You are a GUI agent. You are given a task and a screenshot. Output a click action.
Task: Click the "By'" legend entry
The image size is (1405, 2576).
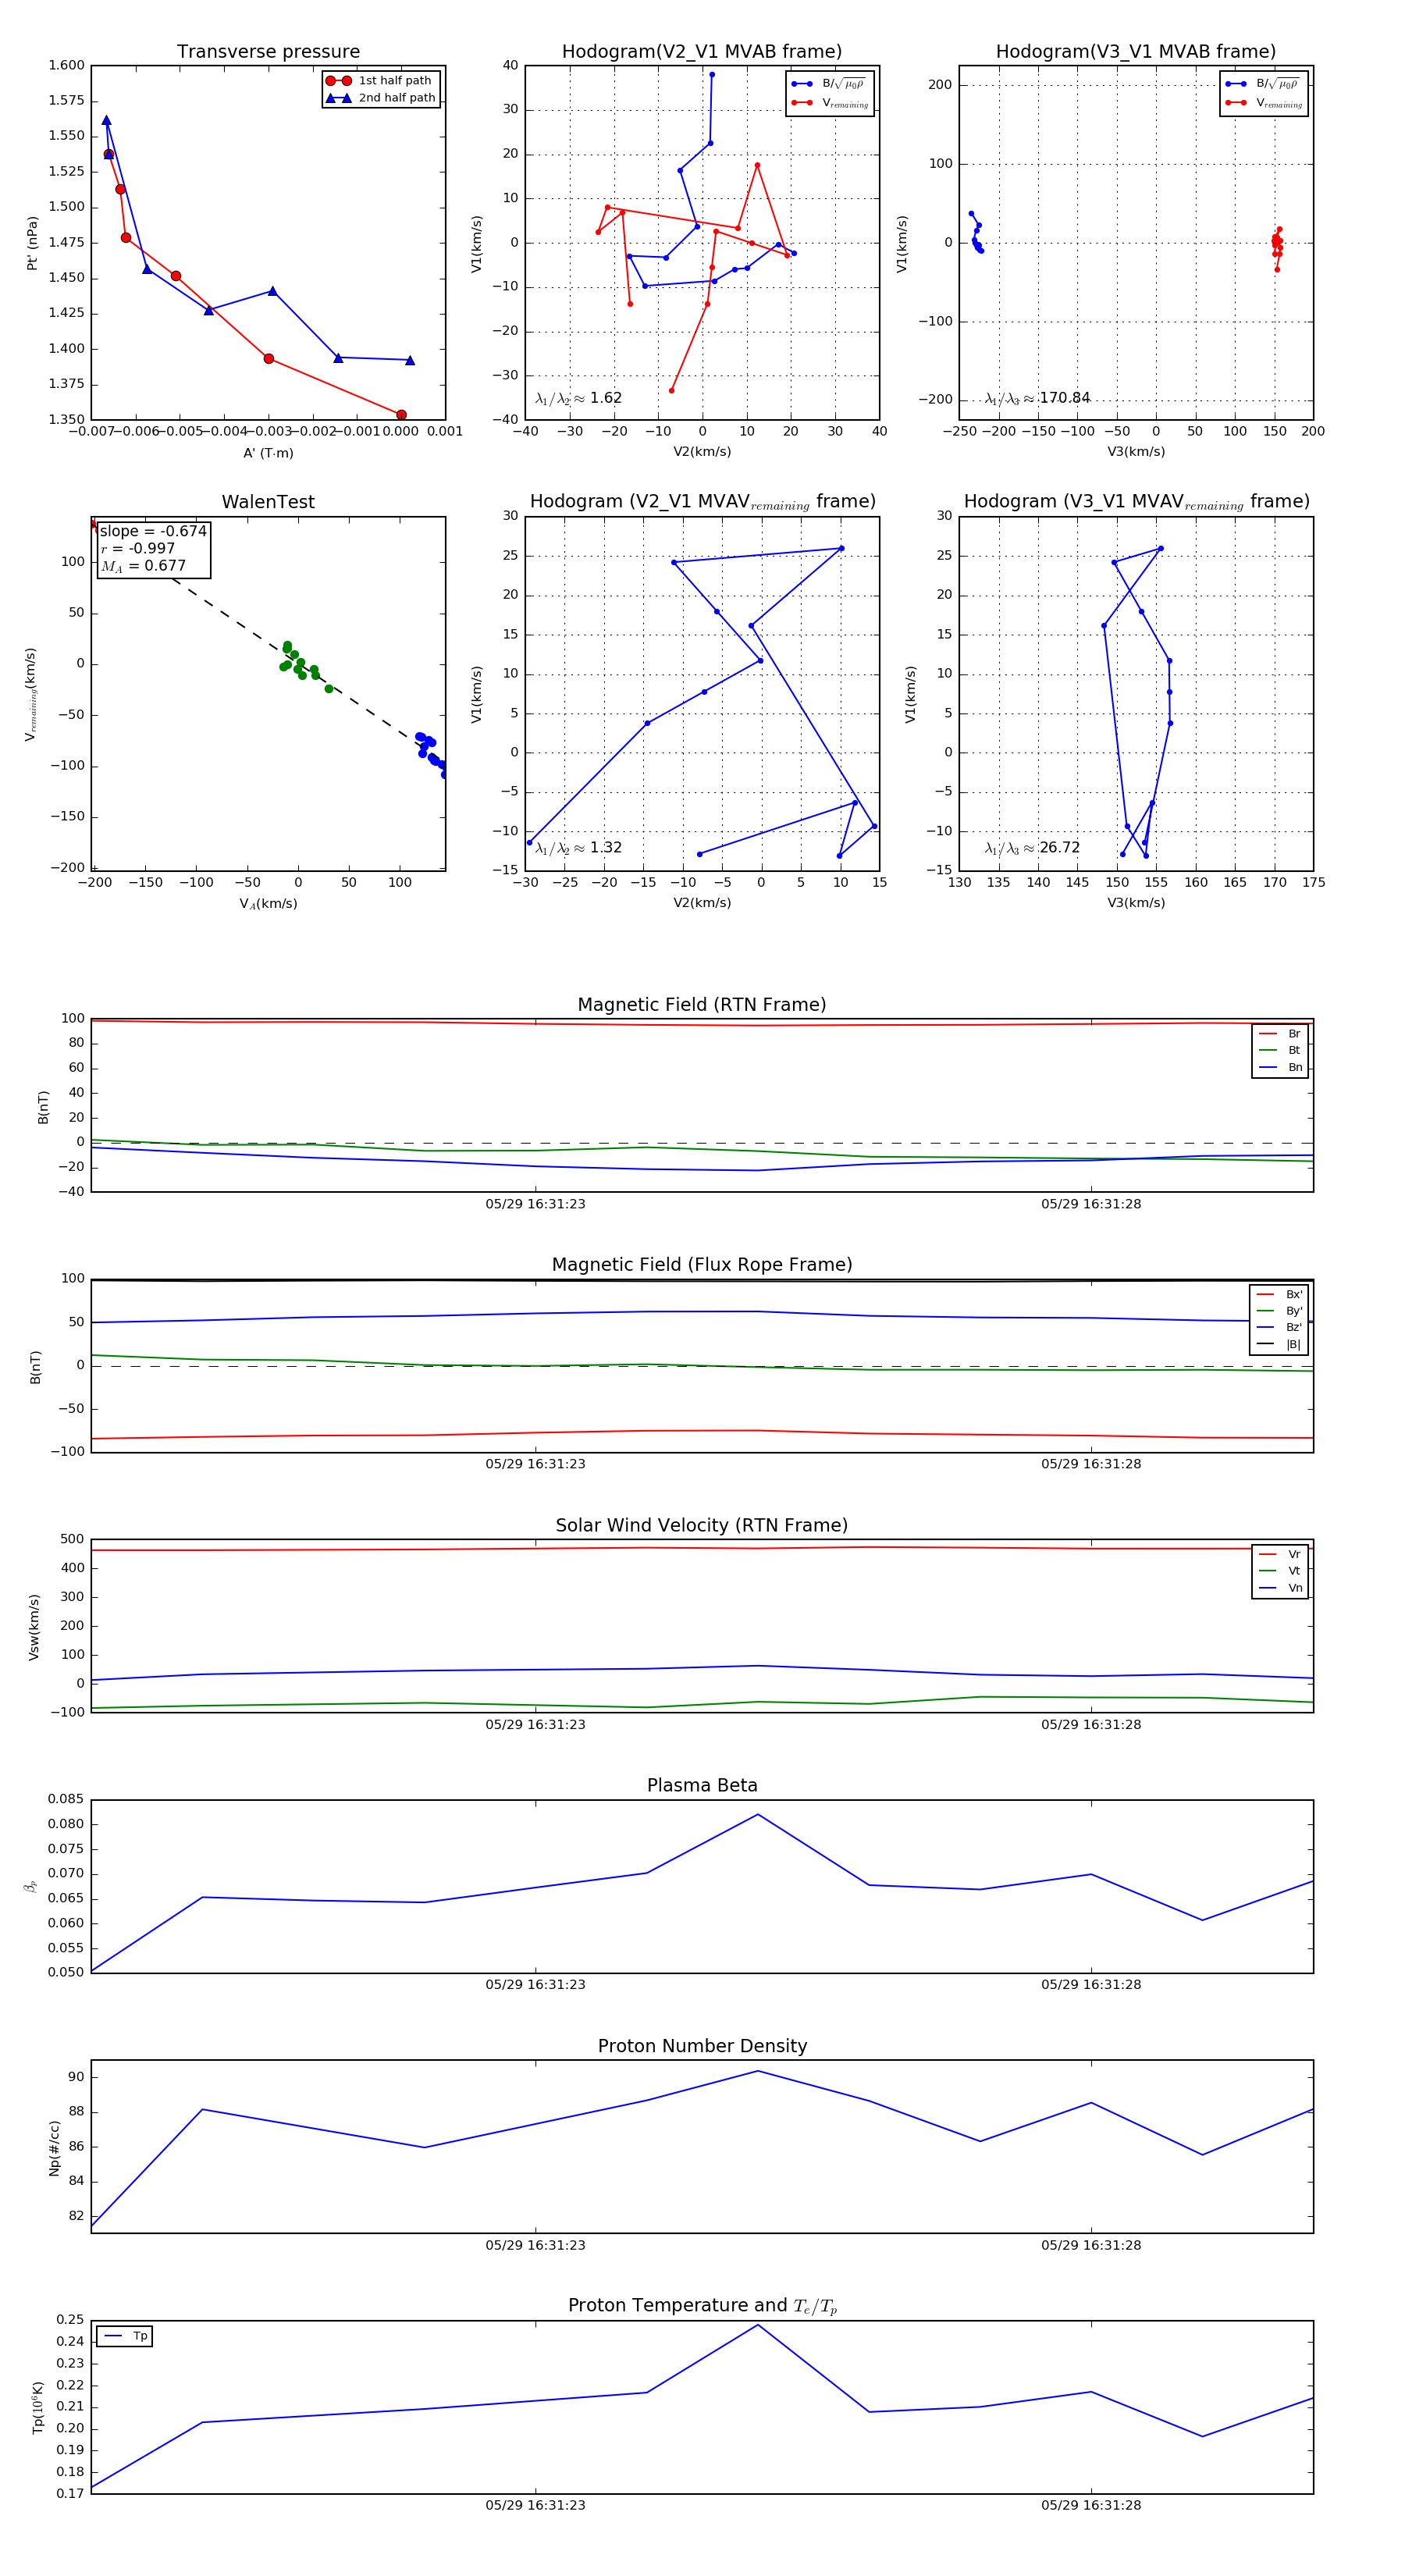[x=1279, y=1311]
